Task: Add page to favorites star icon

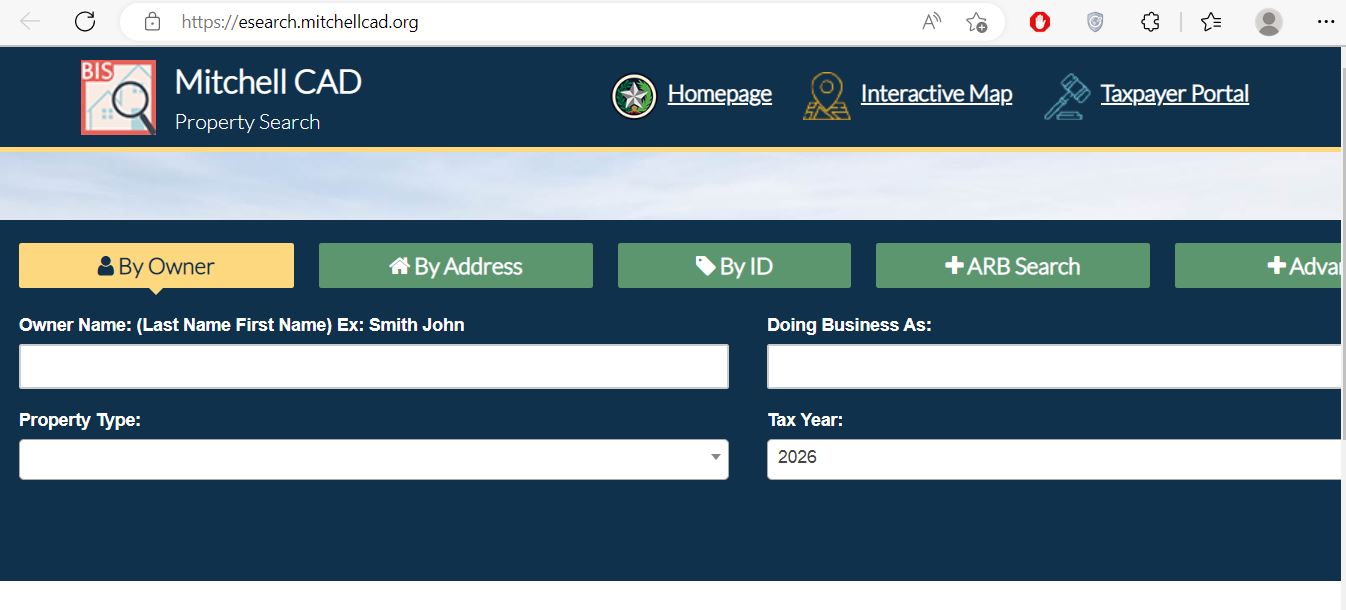Action: click(976, 22)
